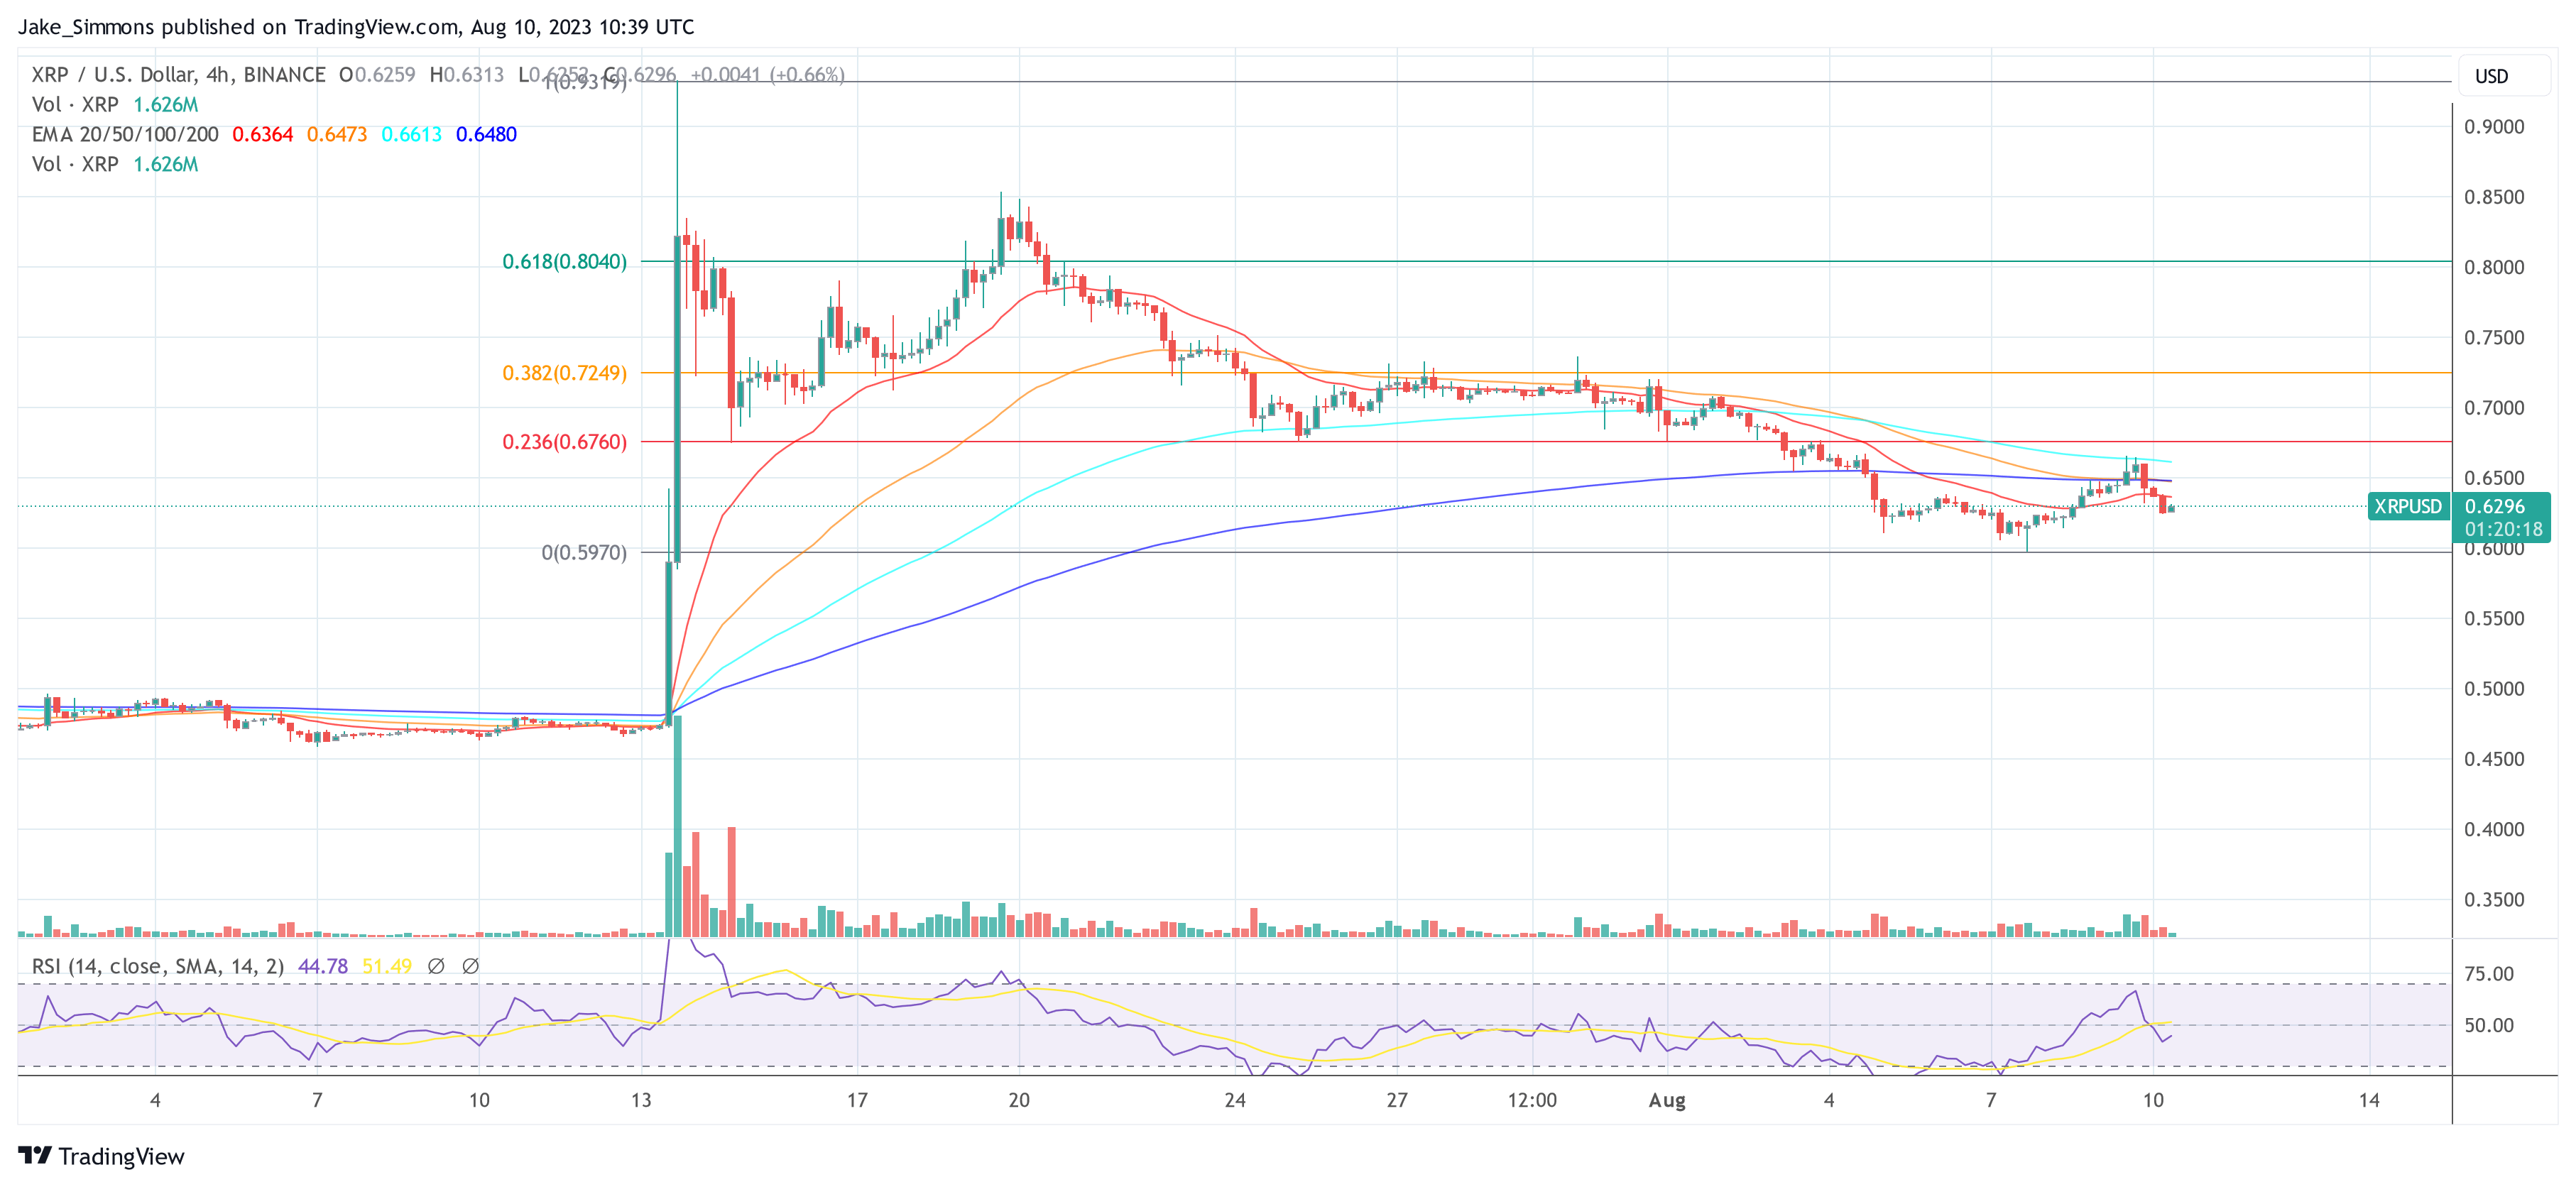Click the cyan EMA 100 value 0.6613
Screen dimensions: 2576x1187
pos(411,134)
